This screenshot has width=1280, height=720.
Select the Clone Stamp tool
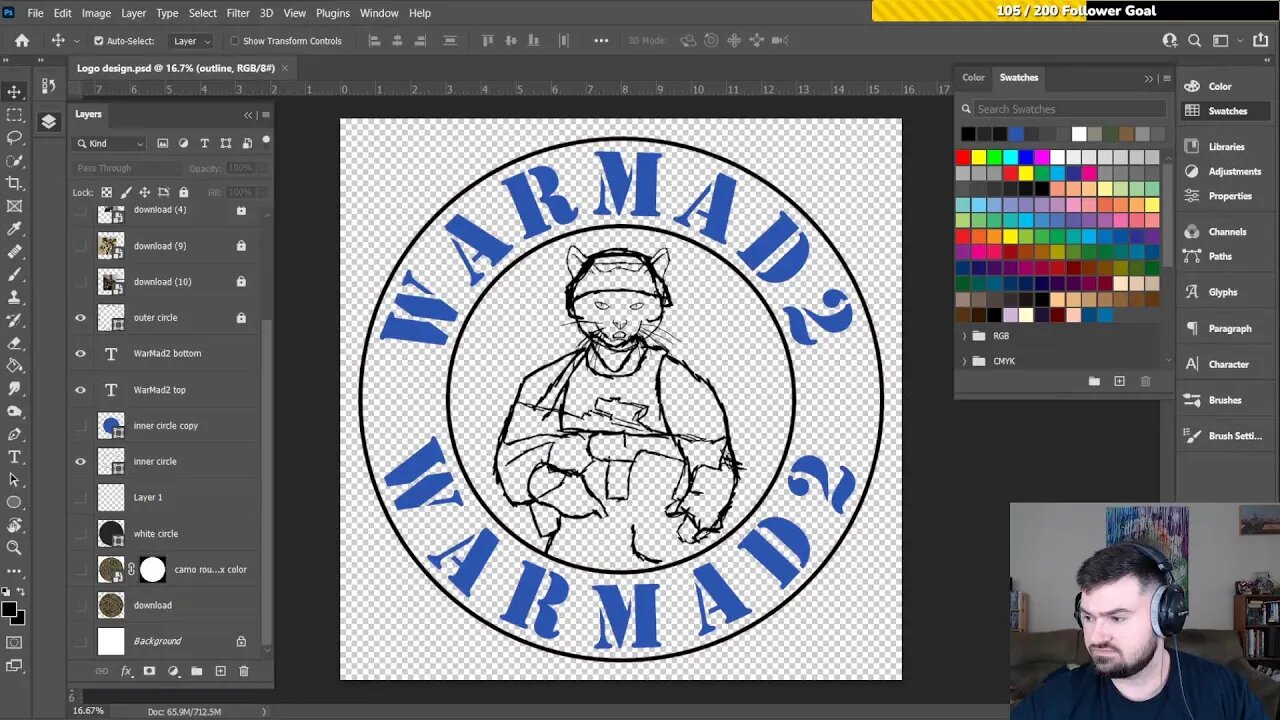pos(14,297)
